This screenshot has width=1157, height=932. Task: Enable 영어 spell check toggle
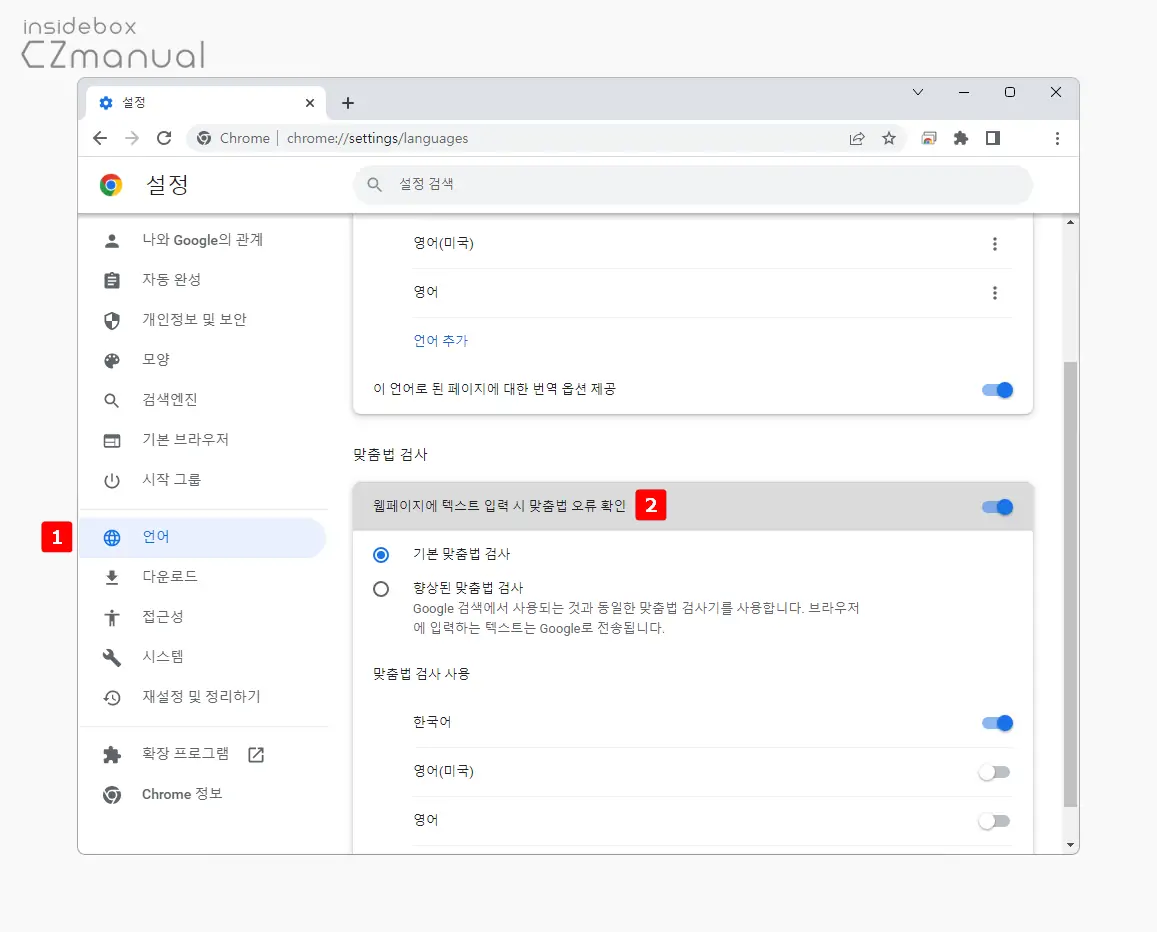pyautogui.click(x=994, y=821)
